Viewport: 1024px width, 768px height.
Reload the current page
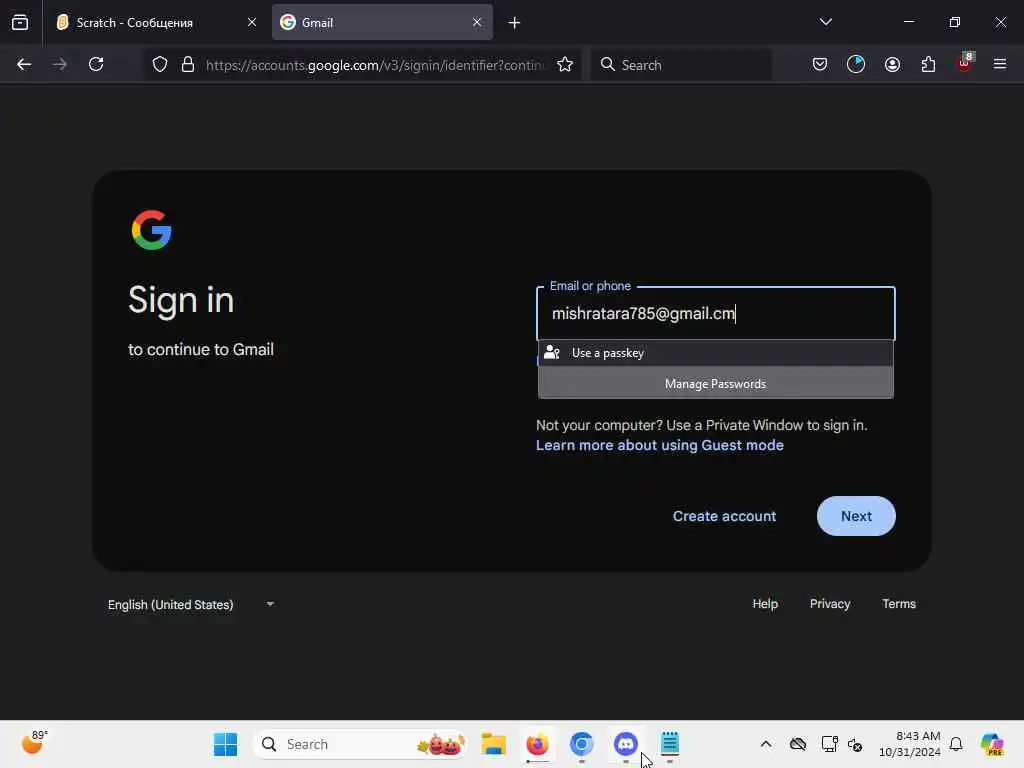point(96,64)
